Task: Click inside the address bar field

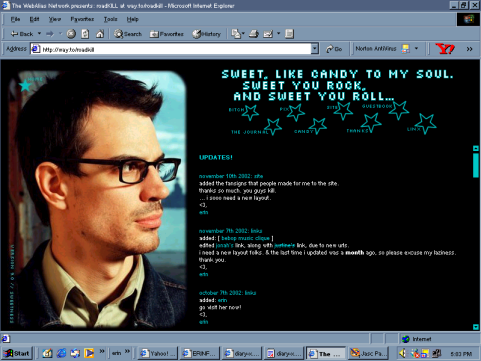Action: [x=172, y=49]
